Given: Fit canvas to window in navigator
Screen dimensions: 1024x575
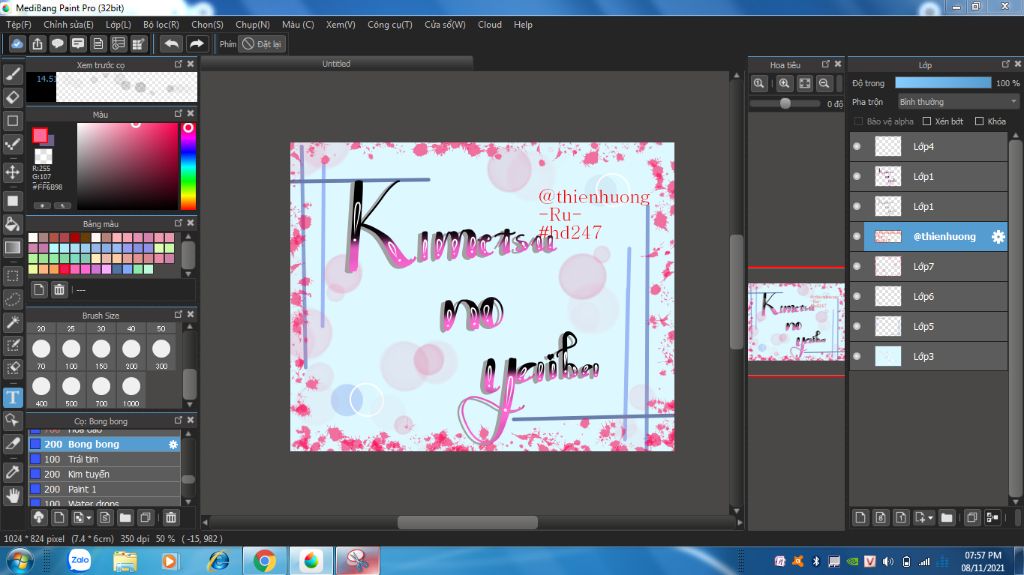Looking at the screenshot, I should (x=805, y=84).
